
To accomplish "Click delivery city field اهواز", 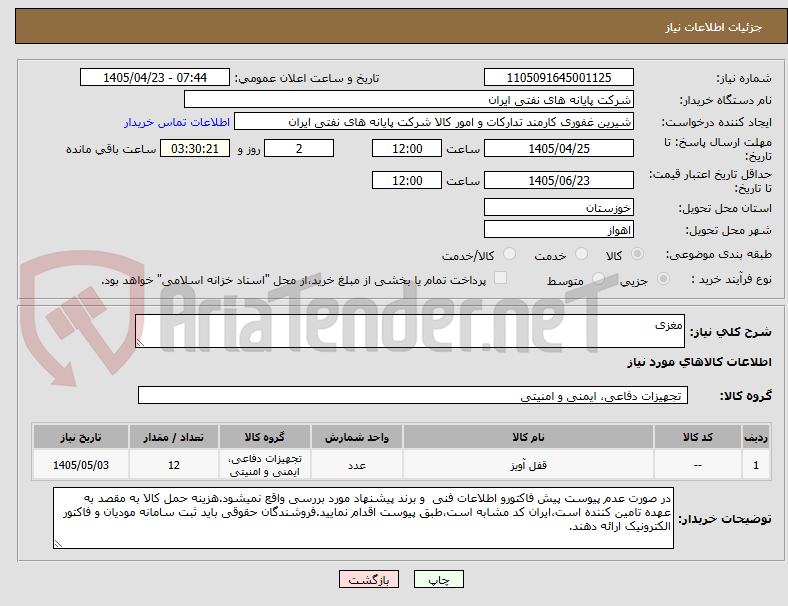I will (558, 230).
